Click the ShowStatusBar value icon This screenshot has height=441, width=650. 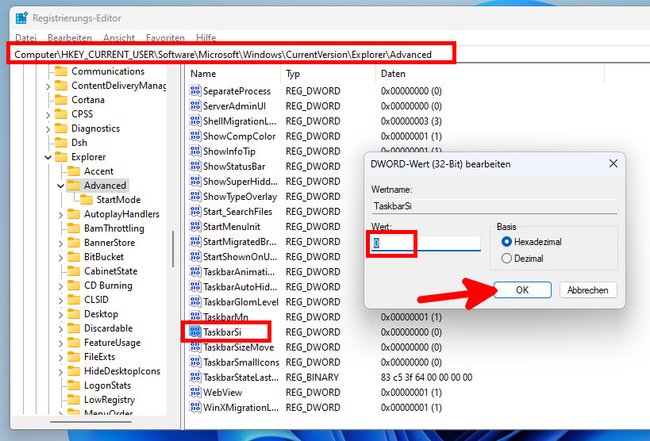pos(195,166)
